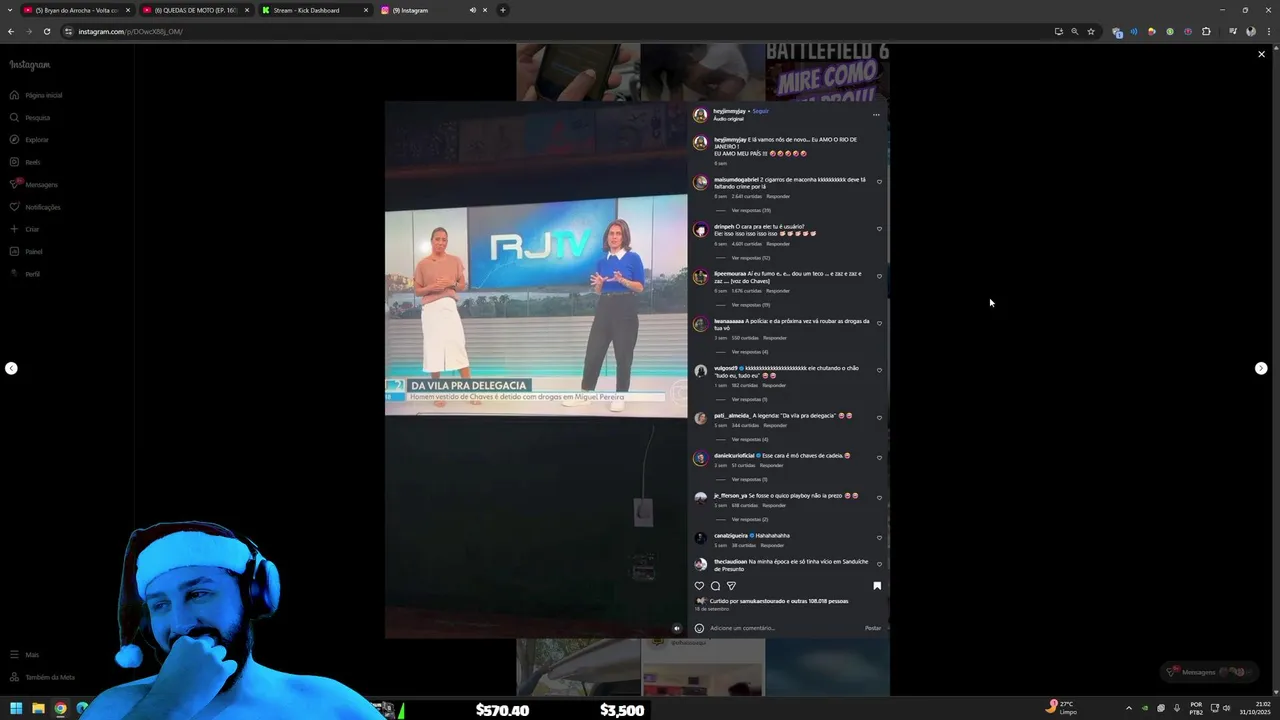This screenshot has width=1280, height=720.
Task: Open Windows Start menu
Action: pyautogui.click(x=16, y=709)
